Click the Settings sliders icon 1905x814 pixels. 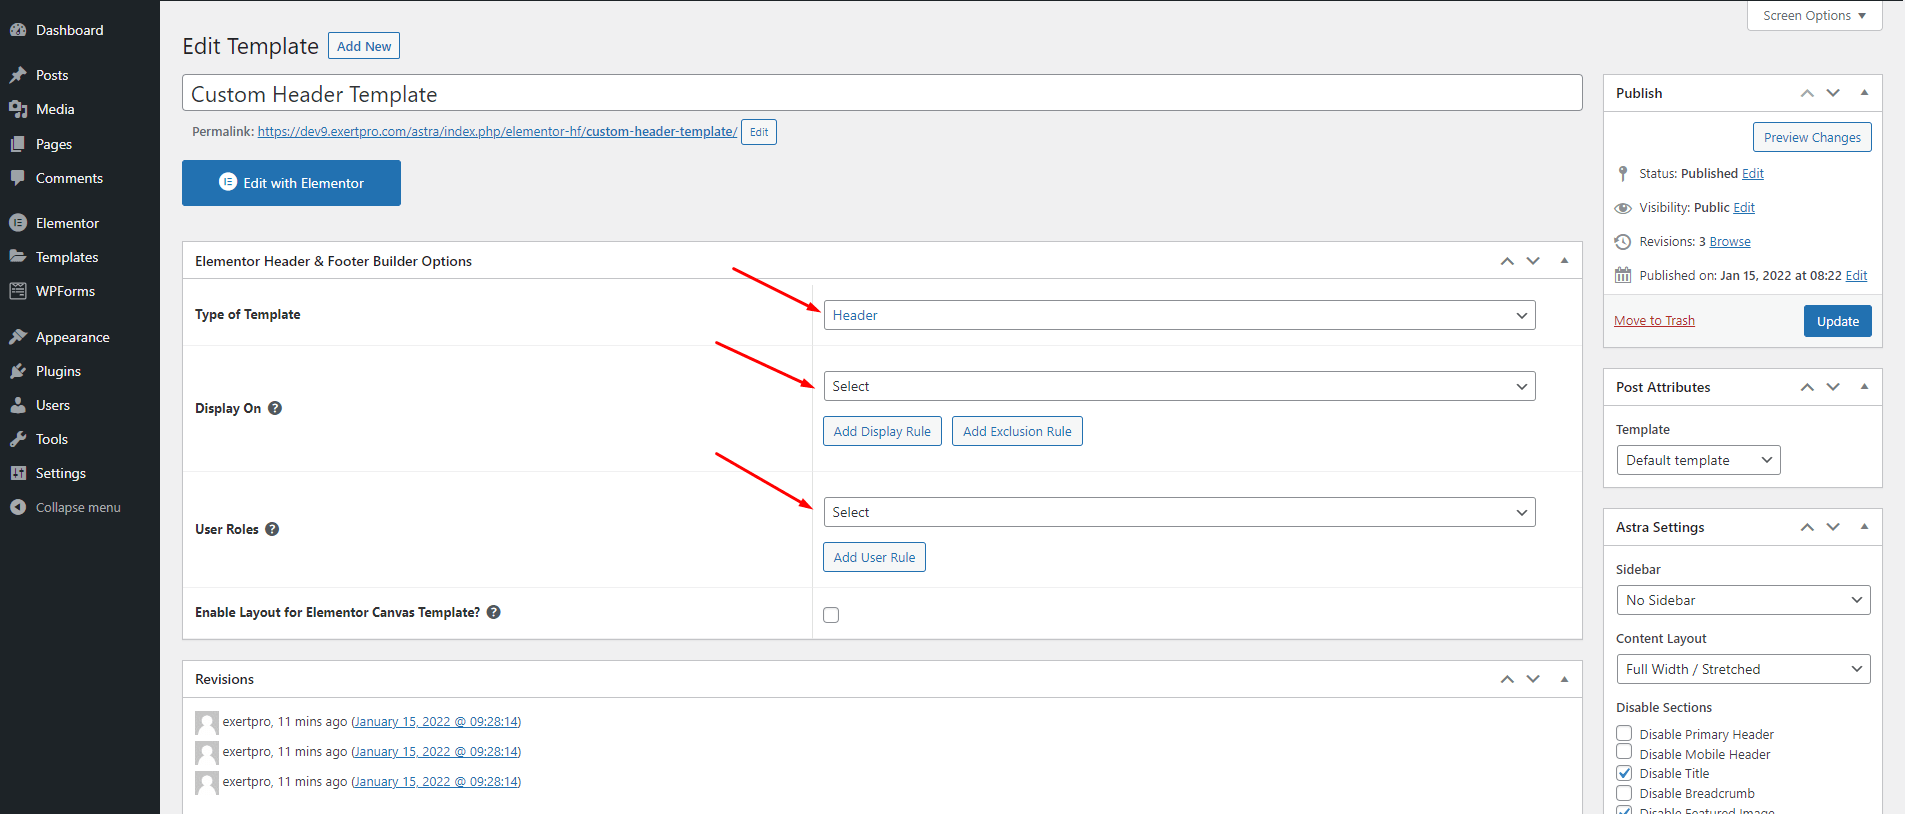pyautogui.click(x=18, y=473)
